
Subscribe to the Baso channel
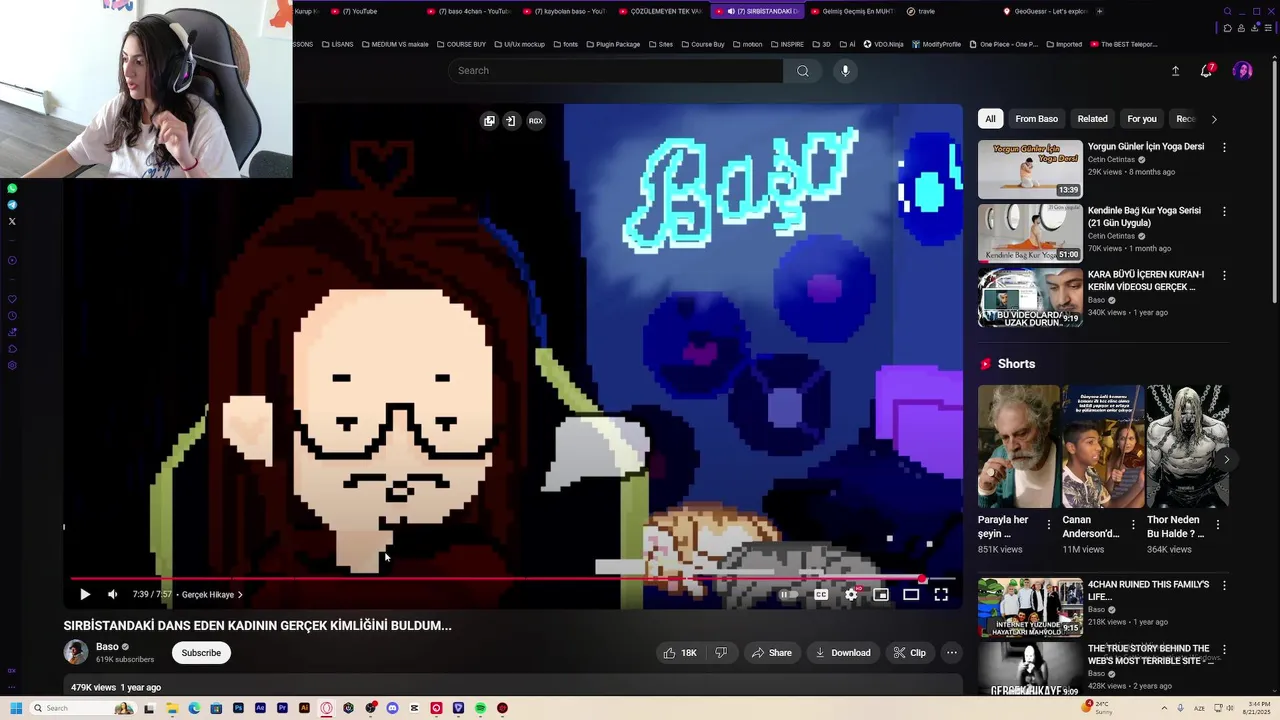(201, 653)
